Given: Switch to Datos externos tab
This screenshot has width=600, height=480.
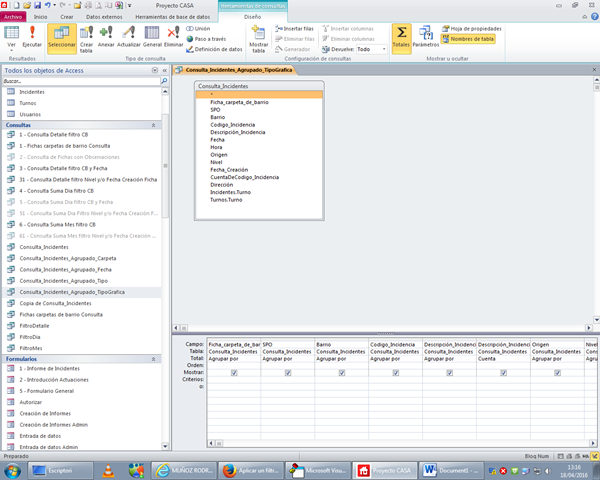Looking at the screenshot, I should click(105, 17).
